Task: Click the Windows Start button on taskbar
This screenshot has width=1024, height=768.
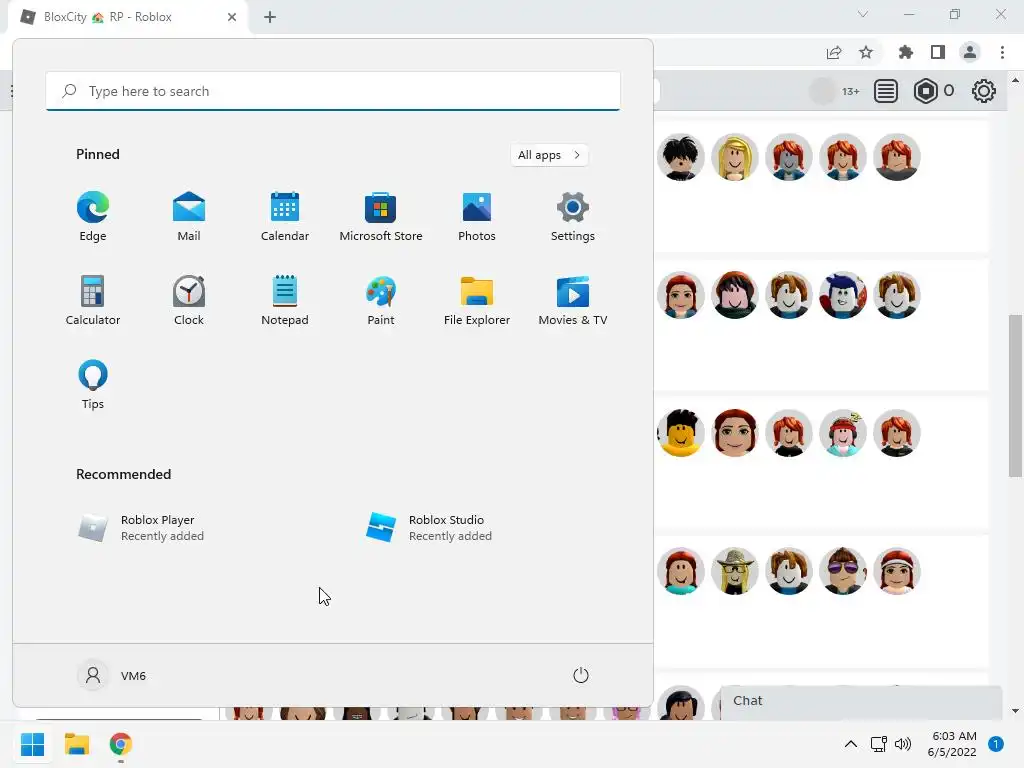Action: 33,744
